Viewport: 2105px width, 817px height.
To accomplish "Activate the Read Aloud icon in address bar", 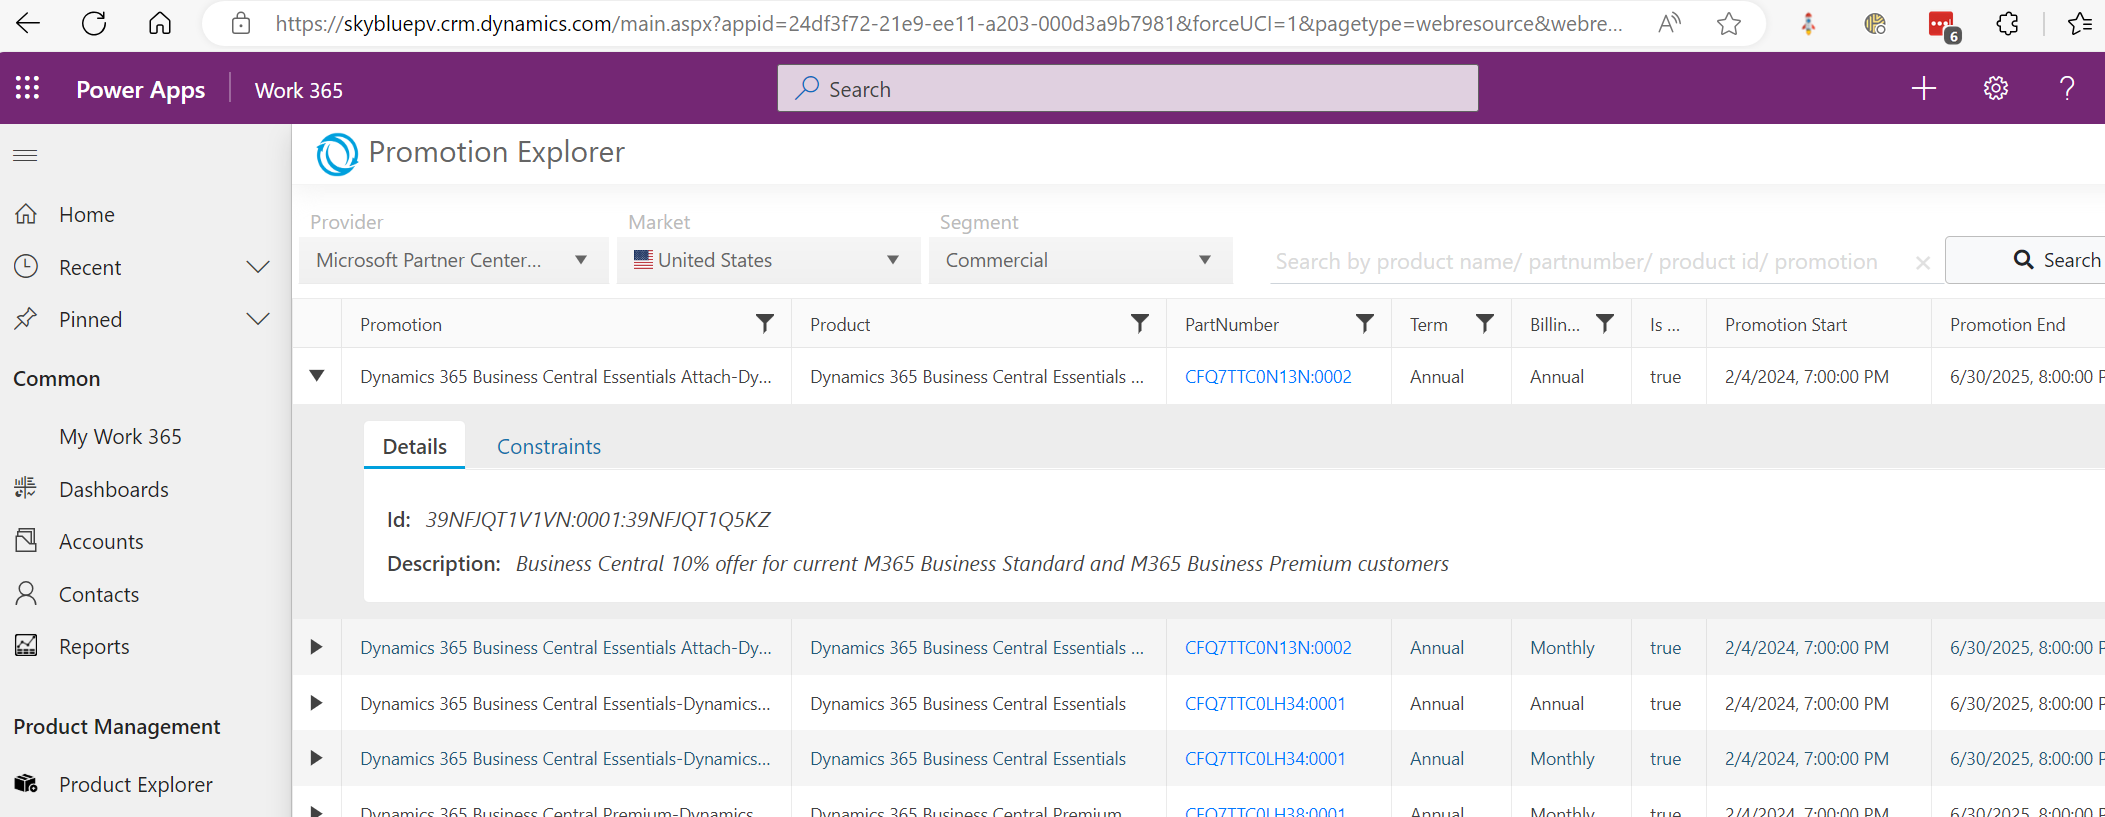I will click(1669, 23).
